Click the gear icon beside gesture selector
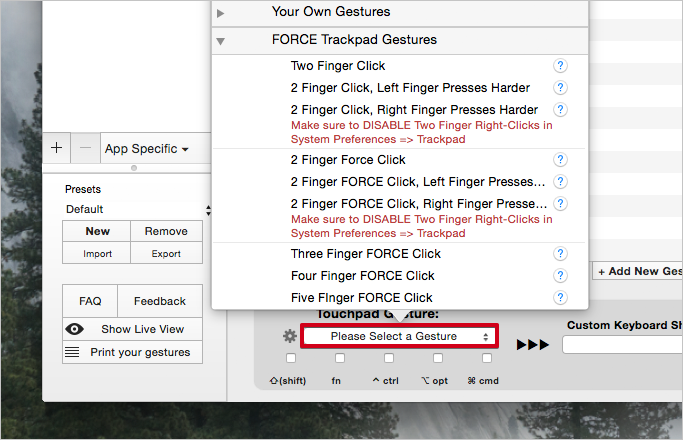 tap(290, 336)
